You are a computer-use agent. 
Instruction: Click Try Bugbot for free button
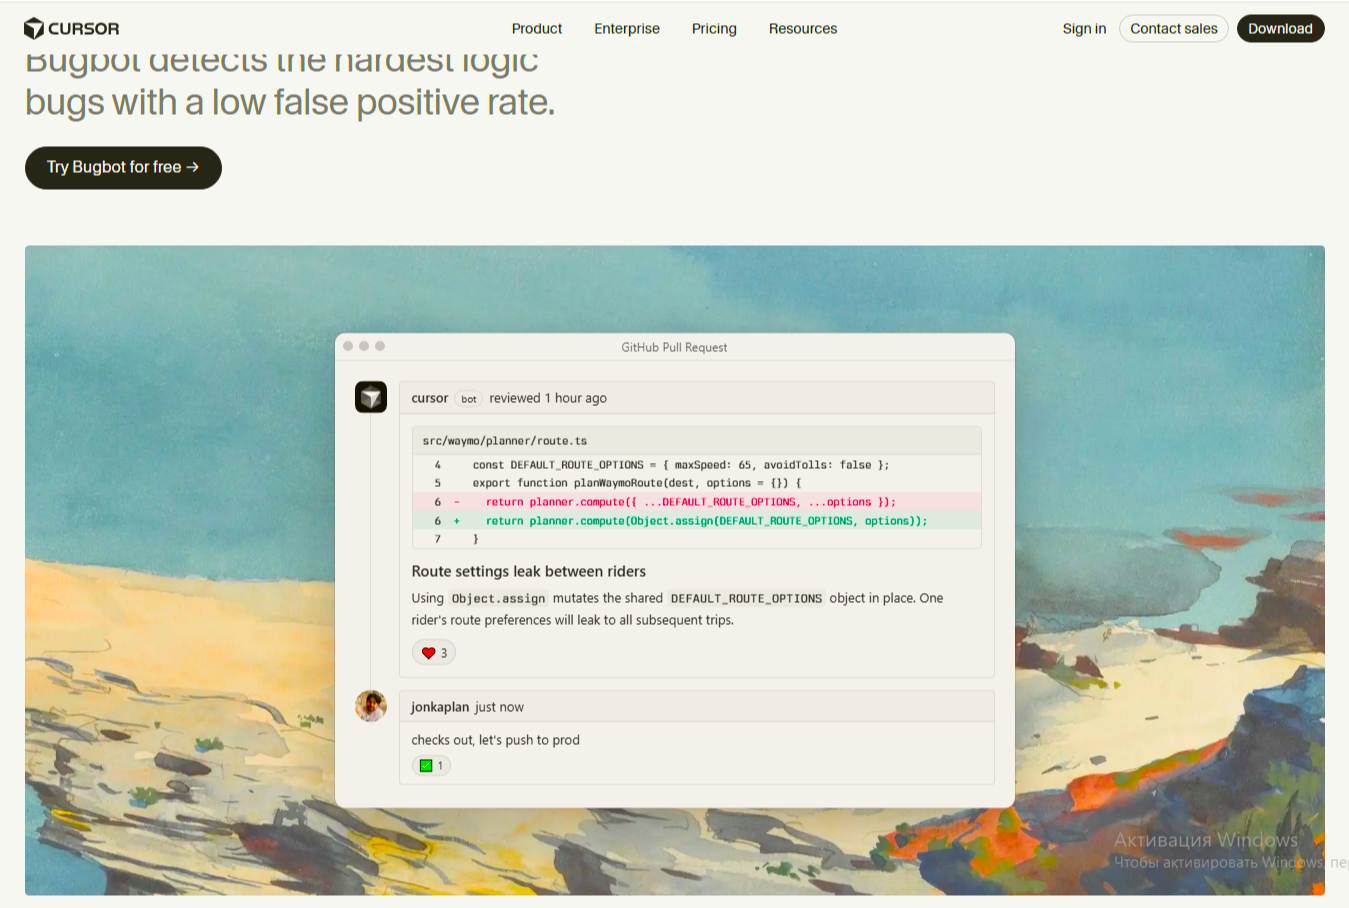[123, 167]
